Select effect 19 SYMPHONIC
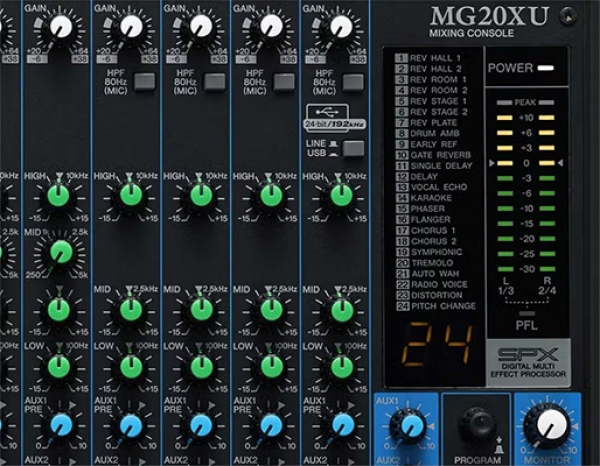 tap(429, 252)
